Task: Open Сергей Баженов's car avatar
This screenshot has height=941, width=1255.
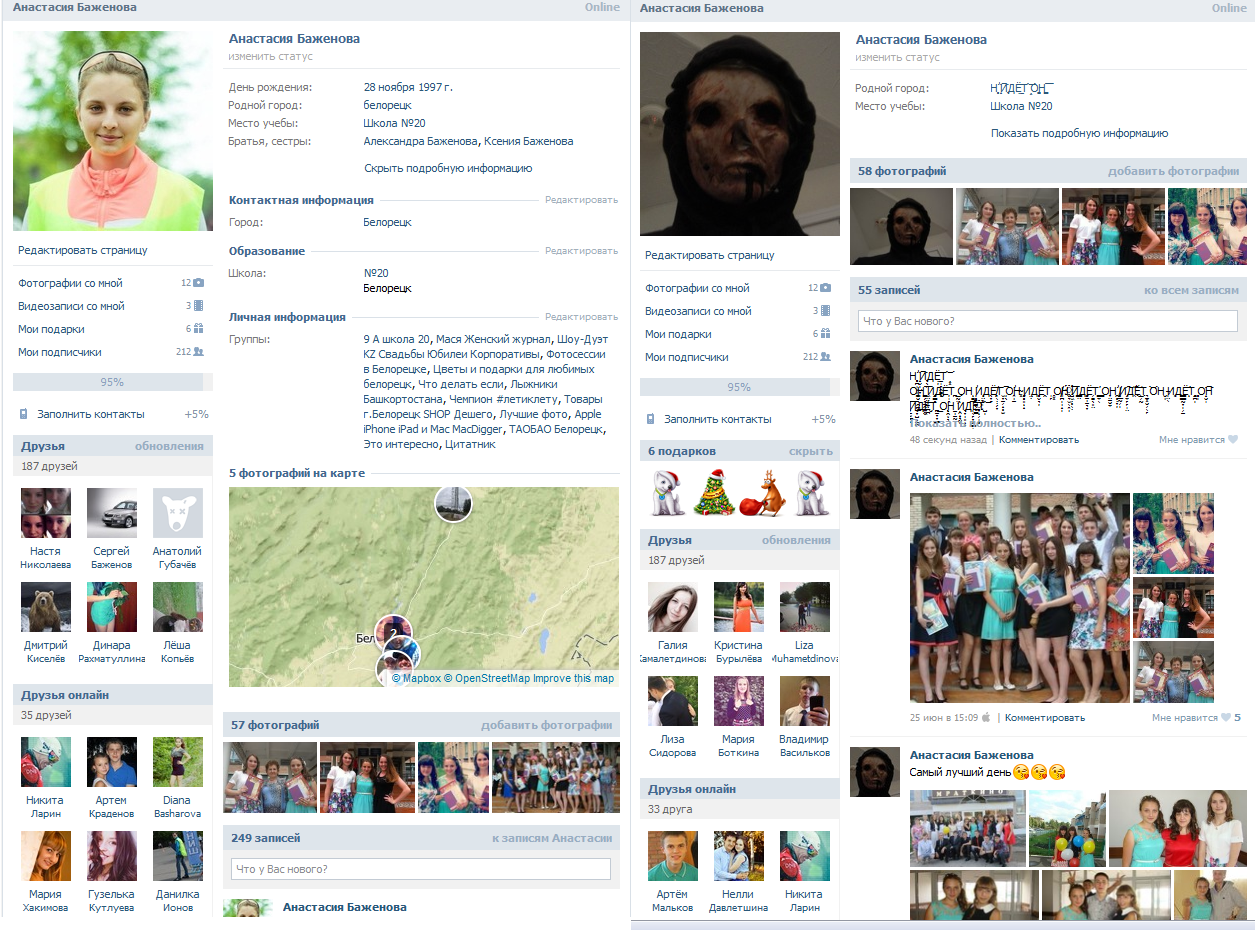Action: (x=112, y=513)
